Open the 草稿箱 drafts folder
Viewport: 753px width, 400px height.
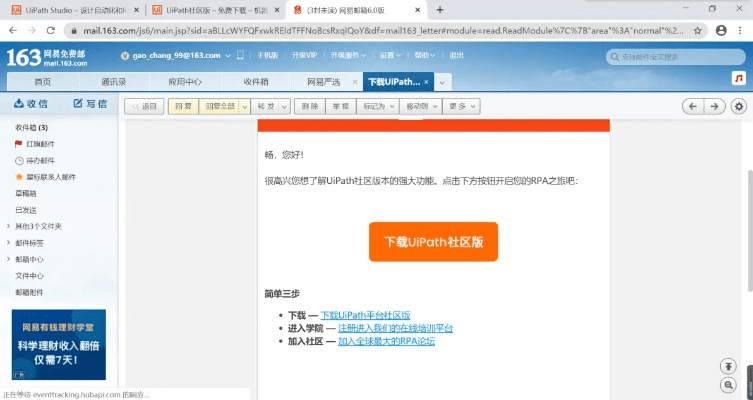pos(26,194)
